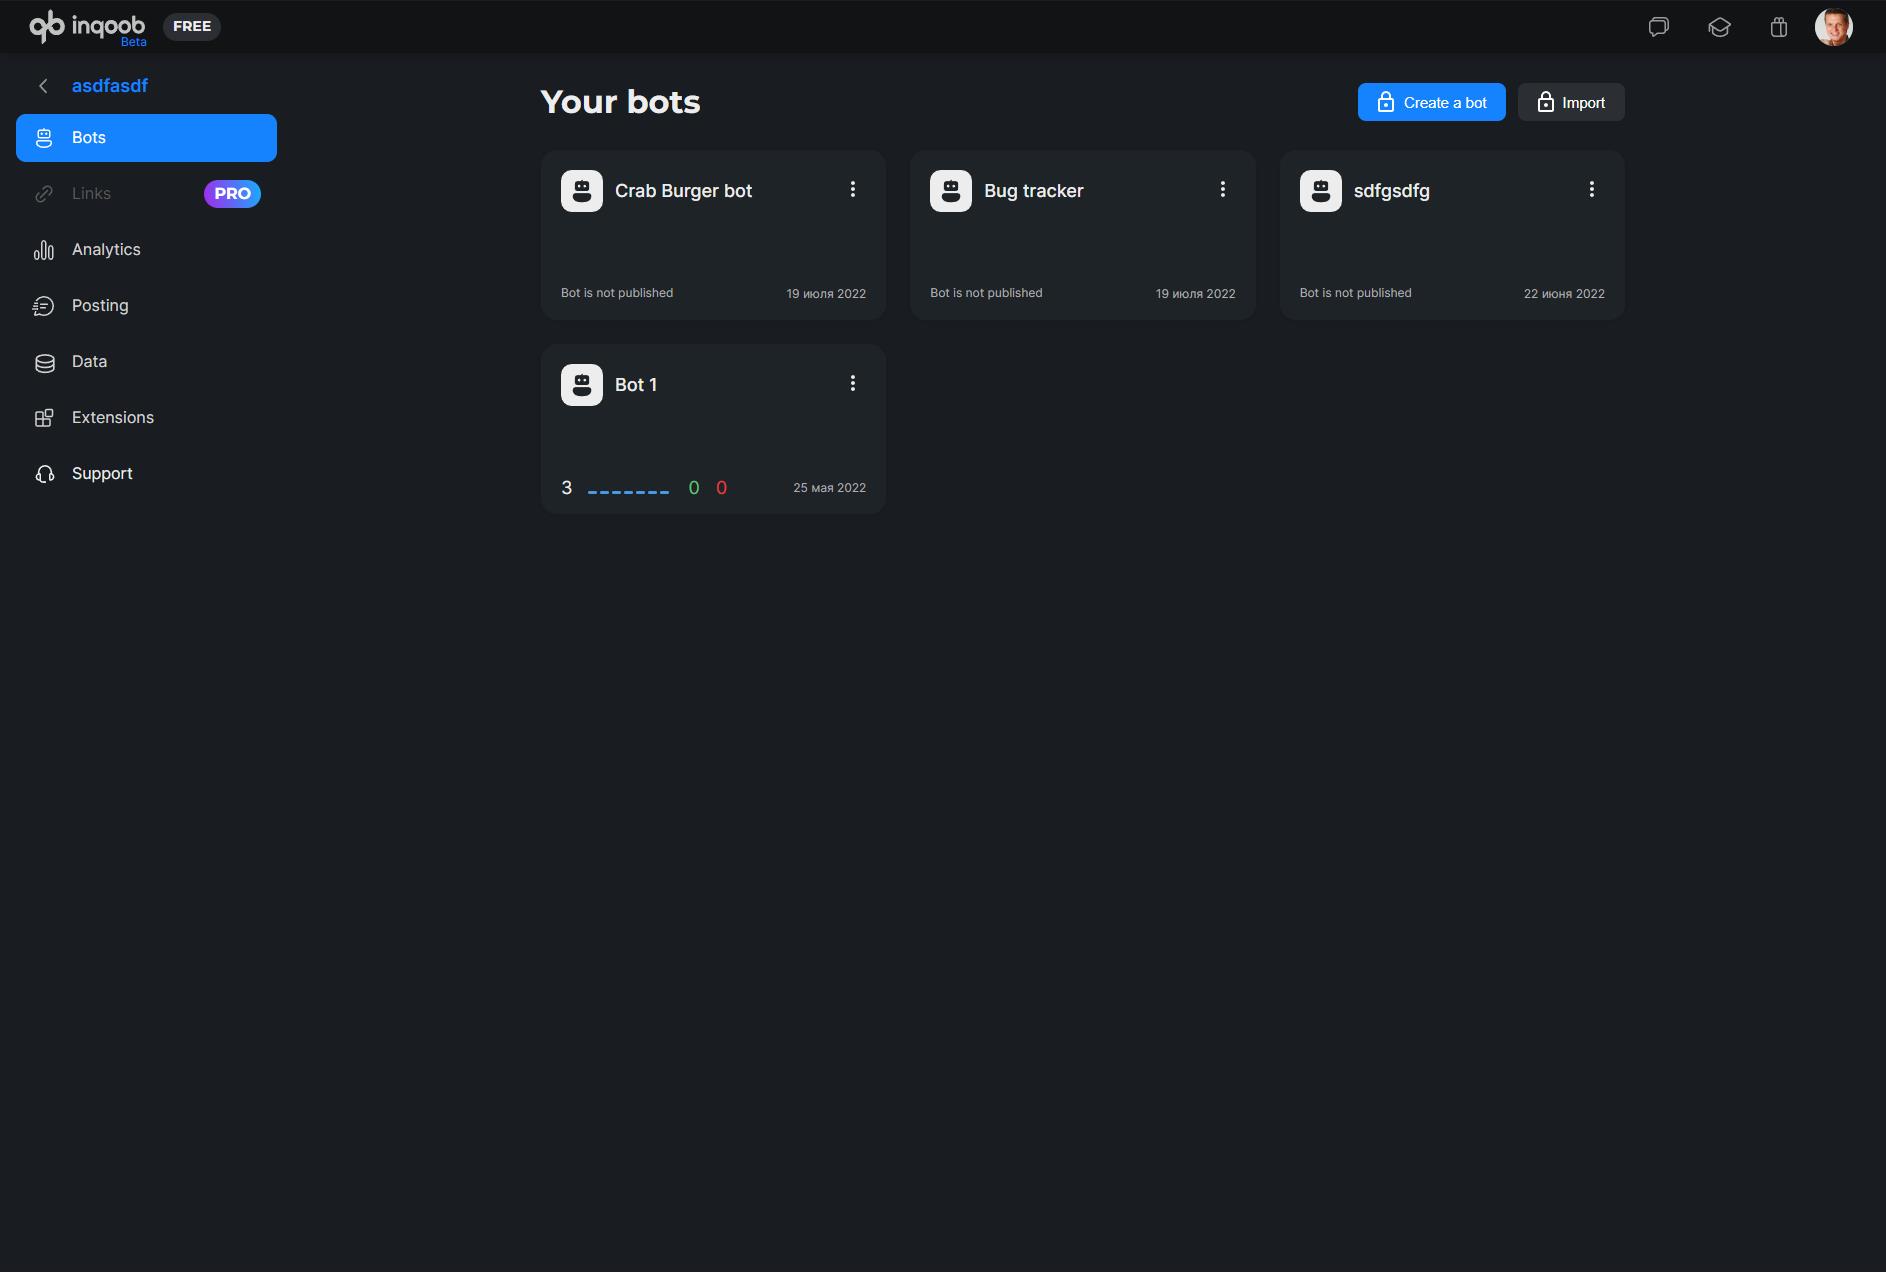Click the Import button
This screenshot has width=1886, height=1272.
pyautogui.click(x=1571, y=102)
